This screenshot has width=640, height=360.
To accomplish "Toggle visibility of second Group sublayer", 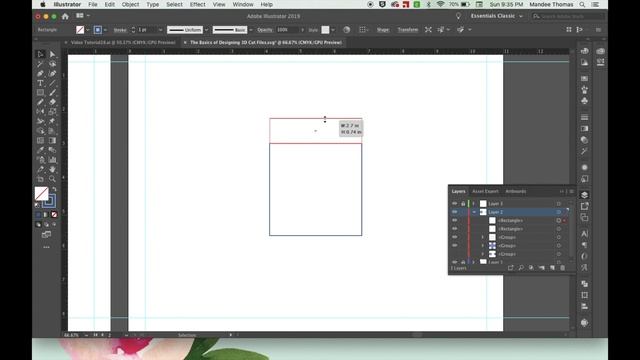I will point(454,246).
